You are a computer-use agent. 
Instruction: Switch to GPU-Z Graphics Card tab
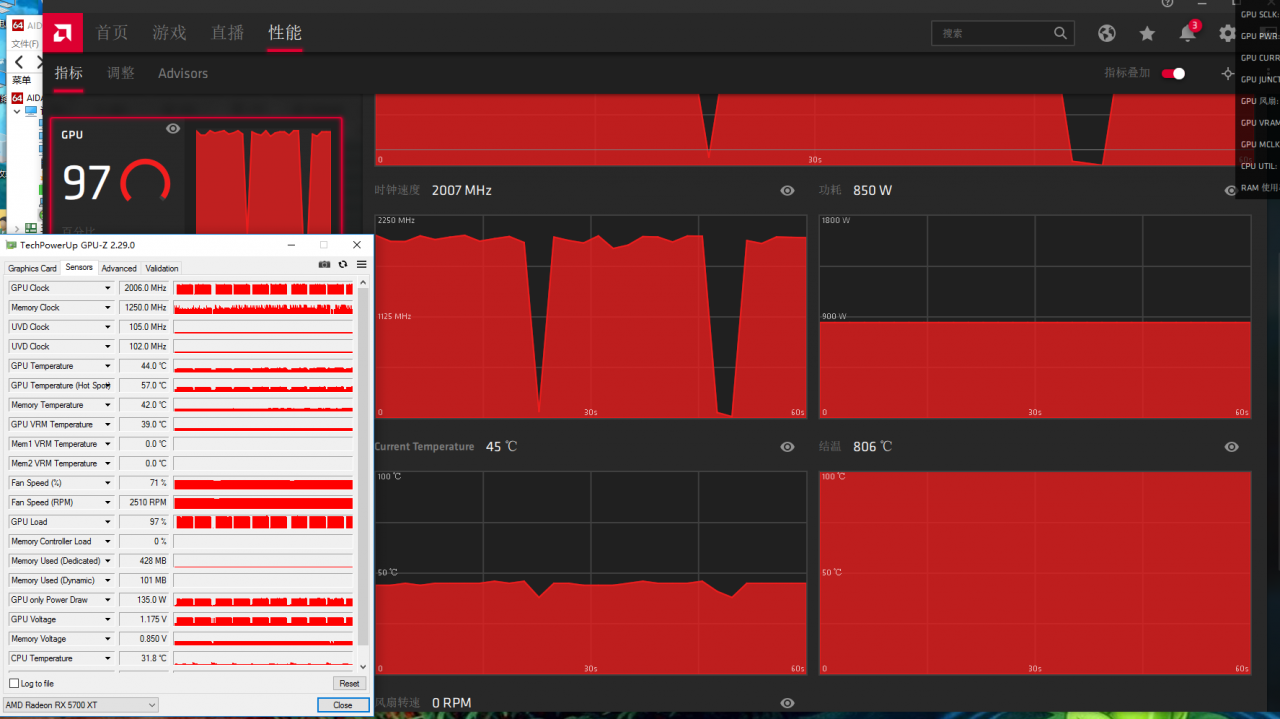point(32,268)
